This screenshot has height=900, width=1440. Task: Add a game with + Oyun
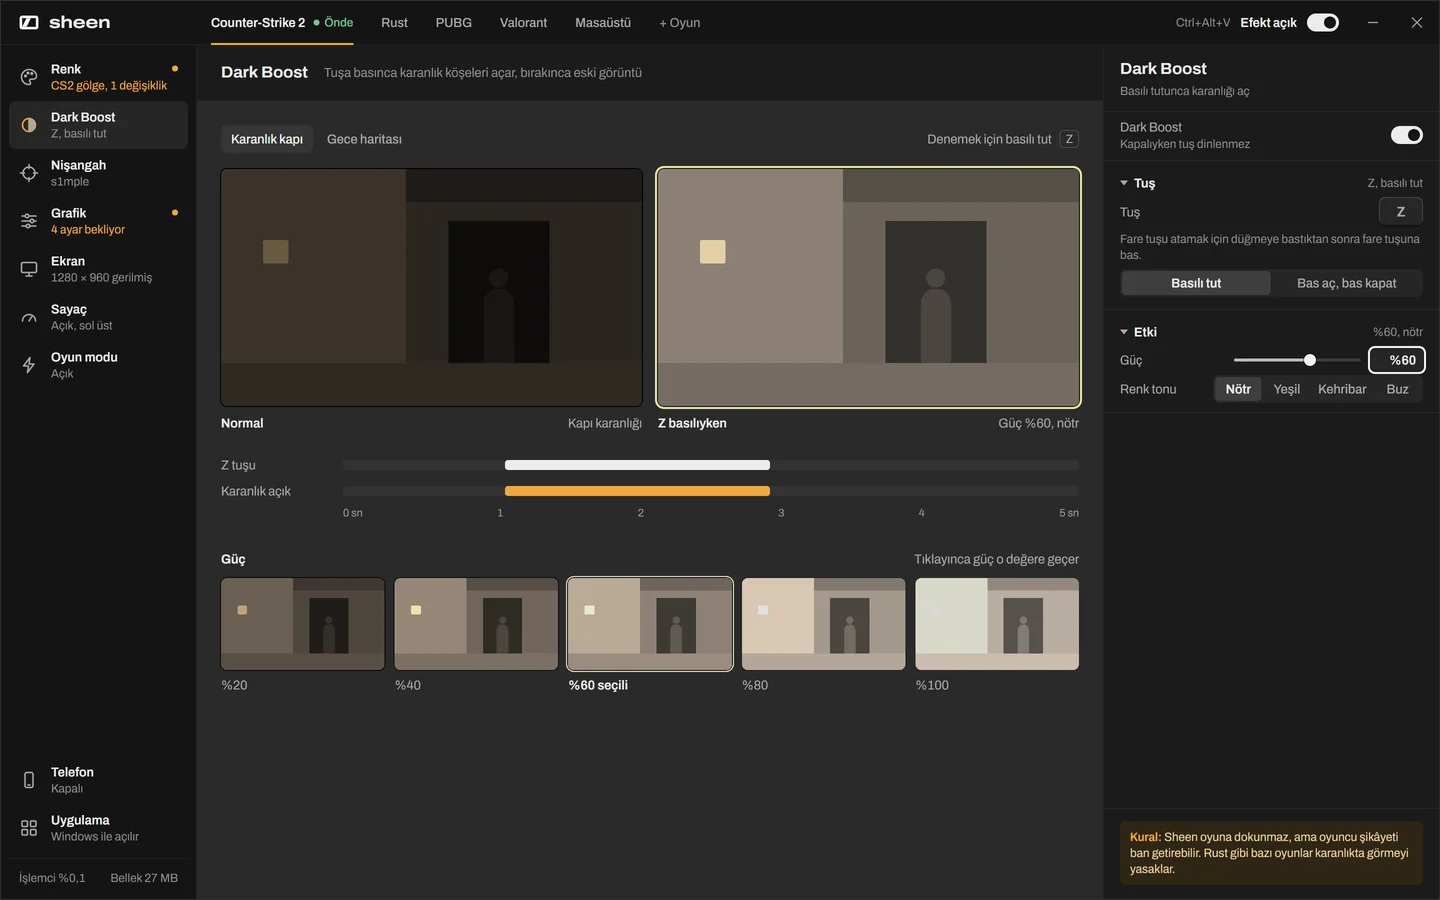coord(679,22)
